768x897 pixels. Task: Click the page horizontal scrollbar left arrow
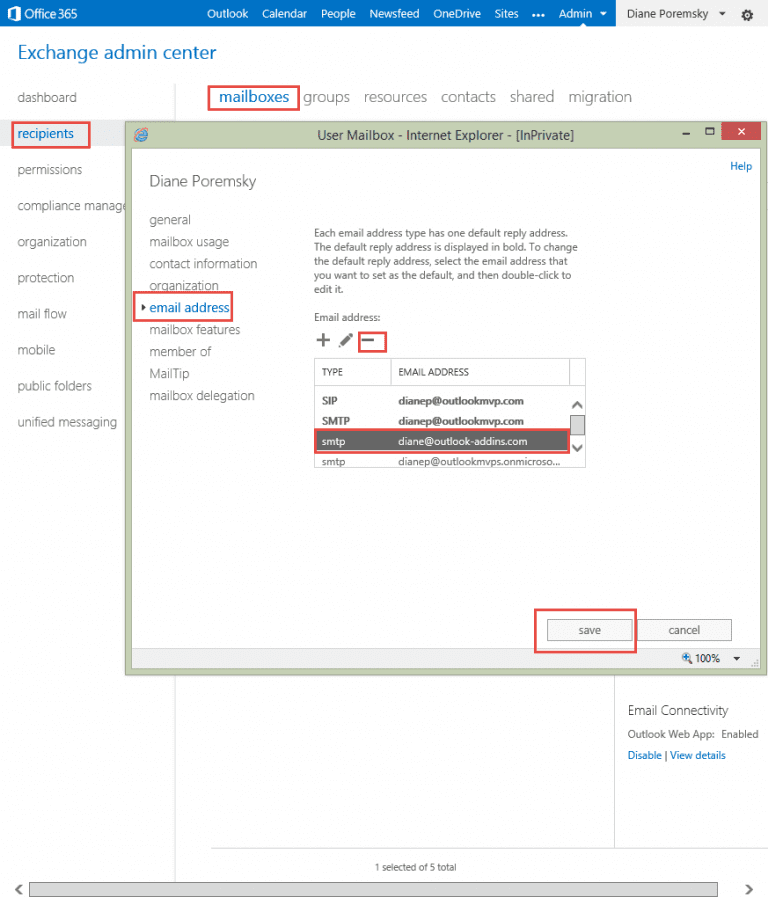tap(19, 890)
